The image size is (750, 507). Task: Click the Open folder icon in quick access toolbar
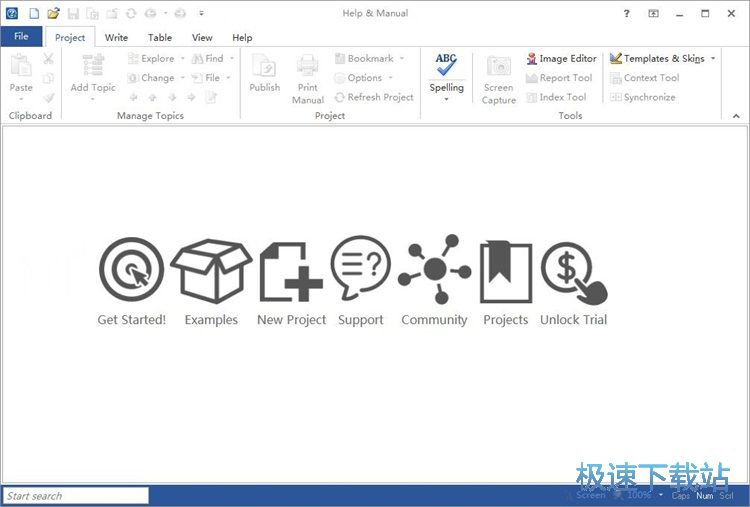(x=54, y=13)
